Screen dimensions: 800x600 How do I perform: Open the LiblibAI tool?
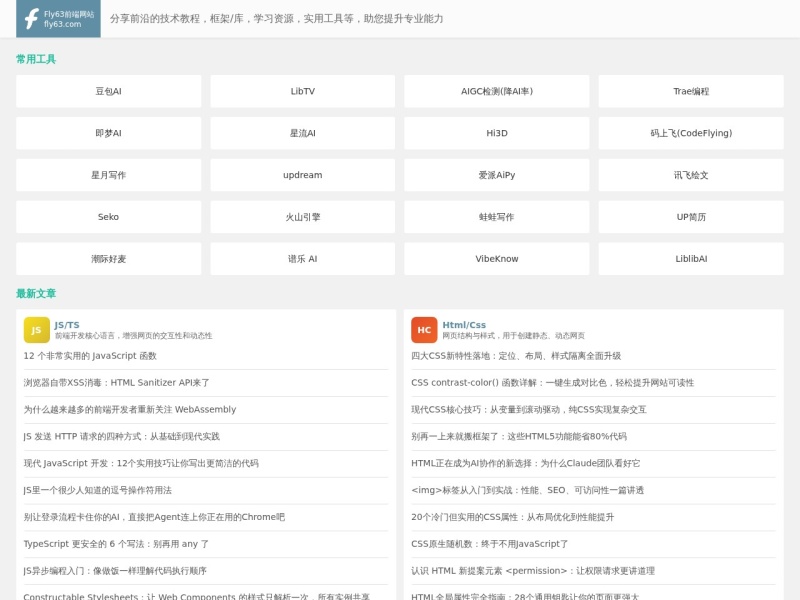click(x=691, y=259)
